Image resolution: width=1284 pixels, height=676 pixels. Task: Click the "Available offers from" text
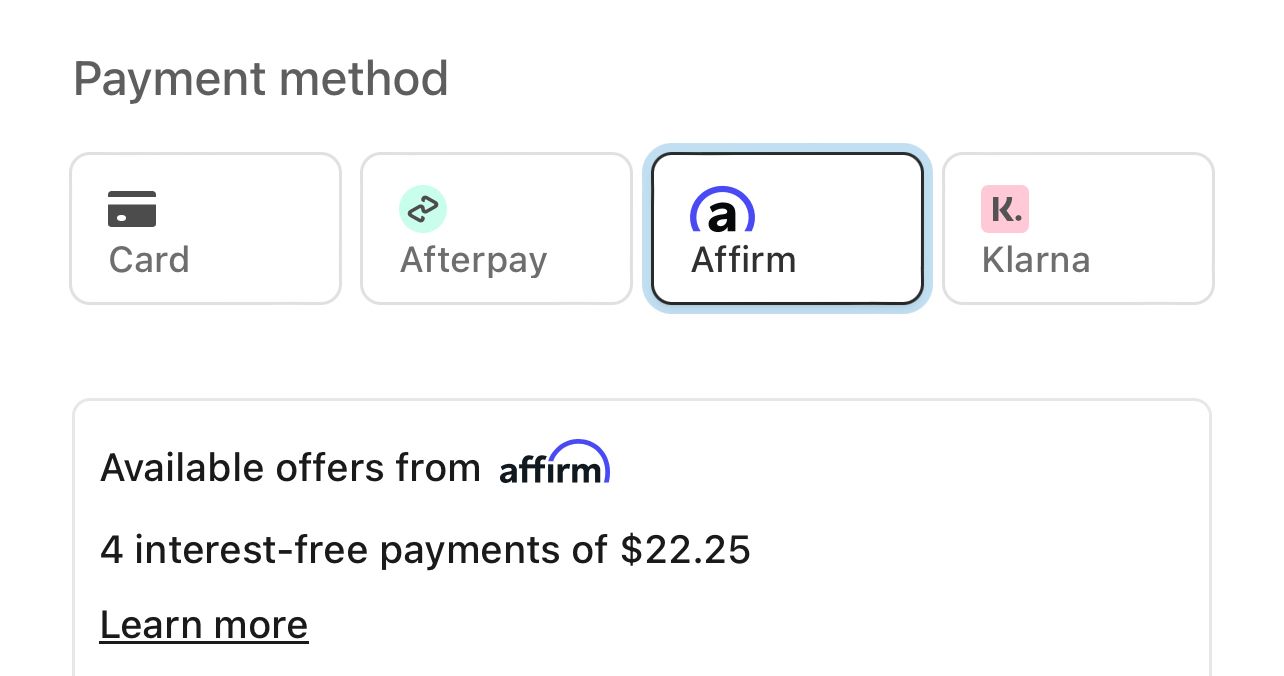pos(290,468)
